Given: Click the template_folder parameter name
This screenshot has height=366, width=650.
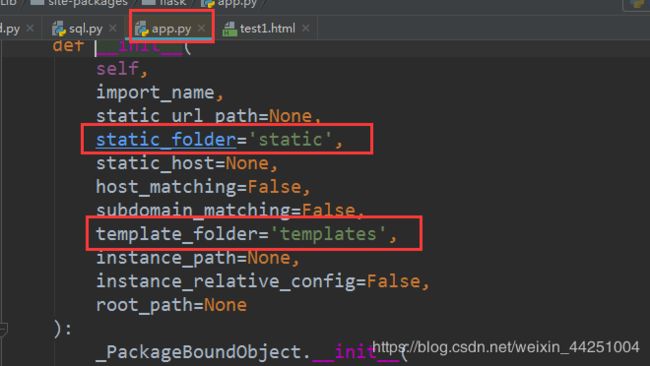Looking at the screenshot, I should (177, 234).
